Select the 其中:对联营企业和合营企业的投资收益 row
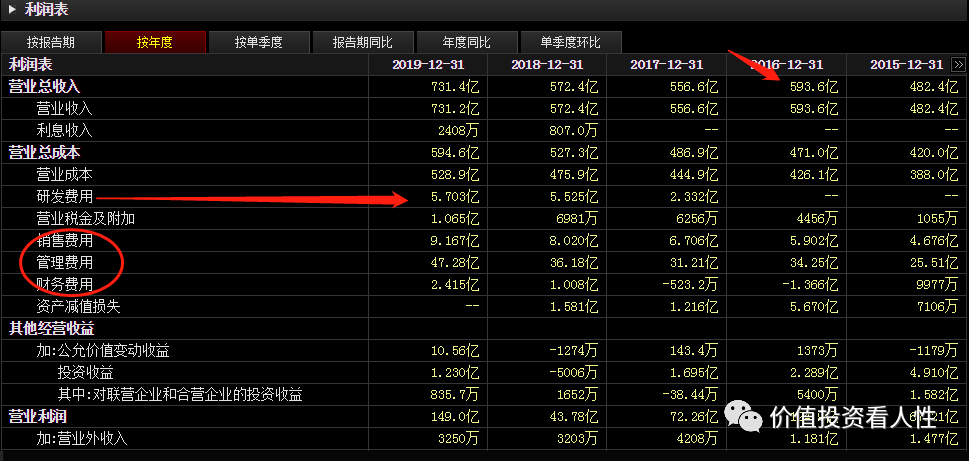 click(180, 395)
